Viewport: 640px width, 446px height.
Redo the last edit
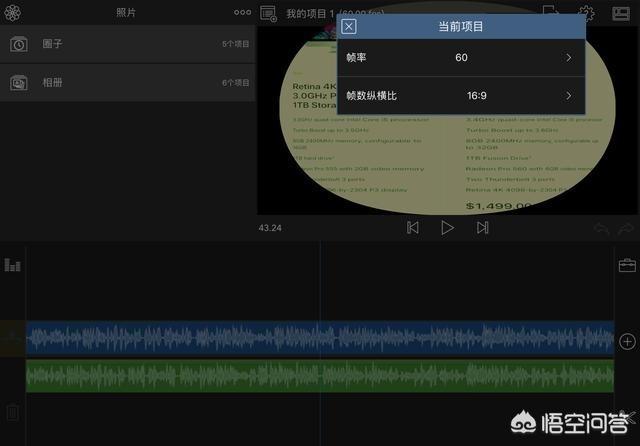(626, 229)
